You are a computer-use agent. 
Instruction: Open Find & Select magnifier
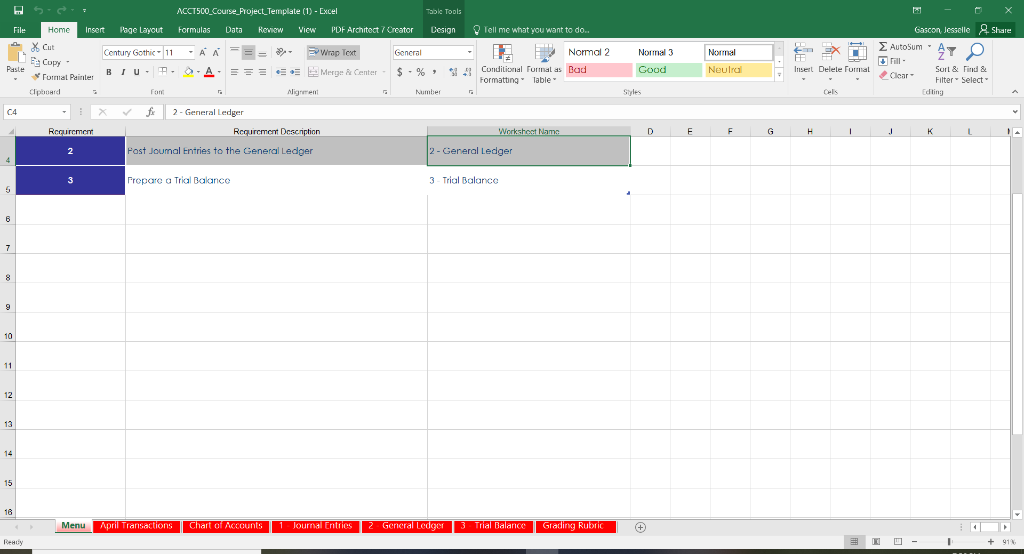tap(974, 63)
